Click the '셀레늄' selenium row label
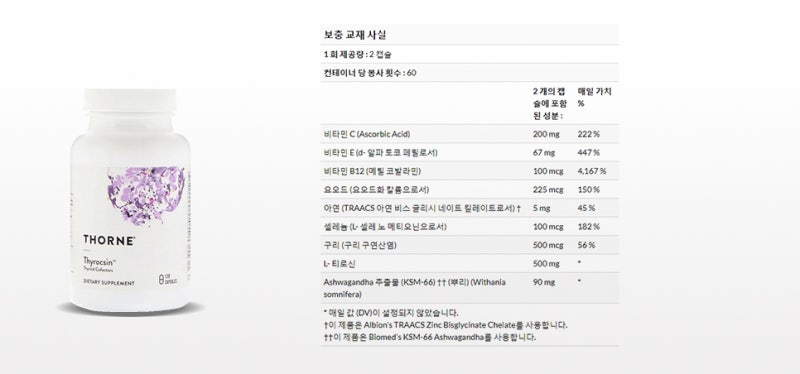 point(385,227)
